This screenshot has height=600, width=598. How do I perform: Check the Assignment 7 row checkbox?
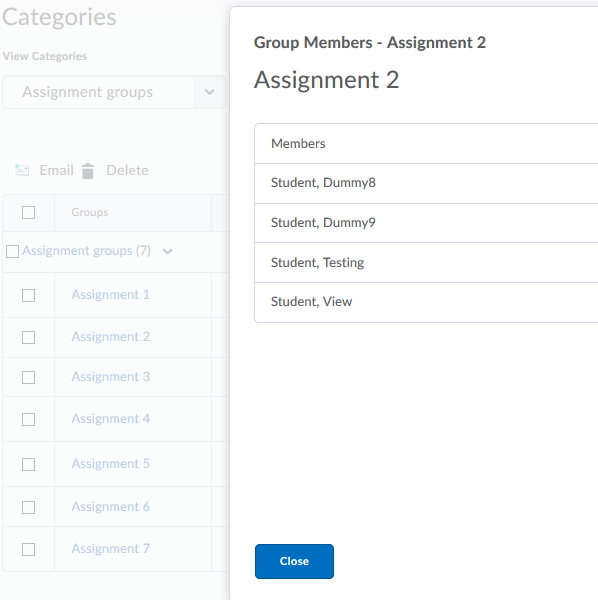29,549
